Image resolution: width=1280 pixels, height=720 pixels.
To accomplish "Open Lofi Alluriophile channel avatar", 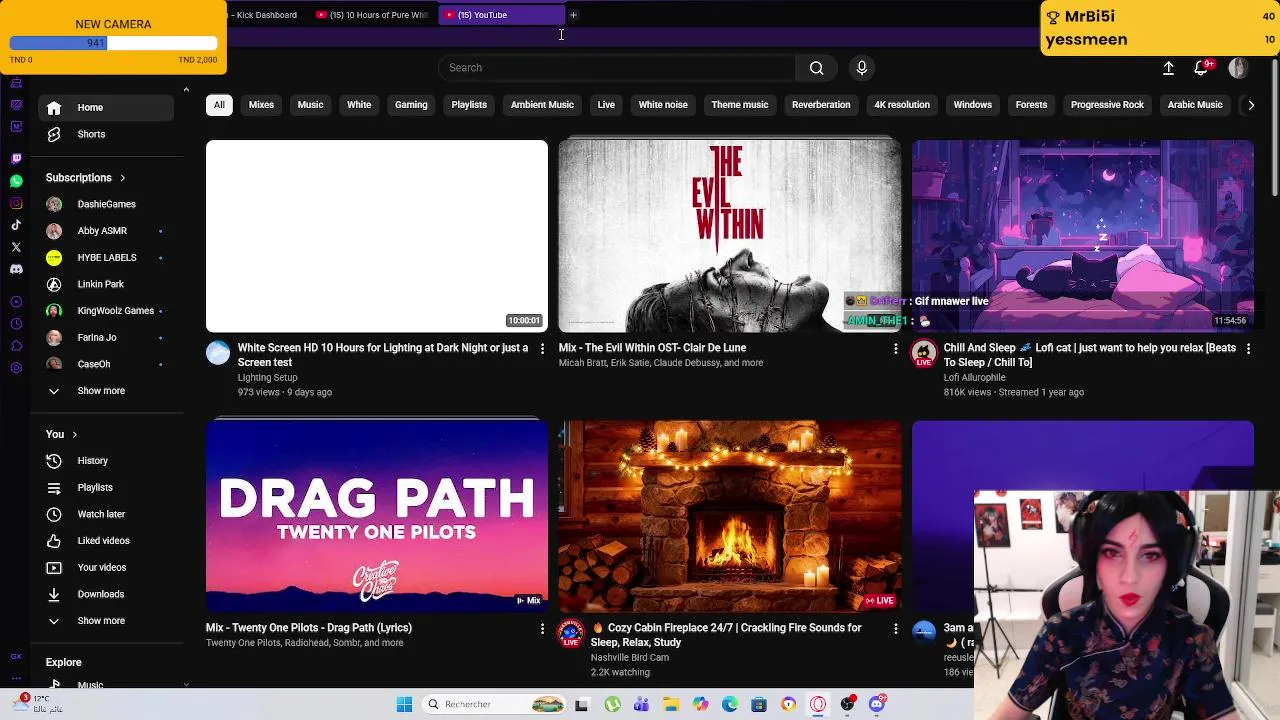I will [924, 354].
